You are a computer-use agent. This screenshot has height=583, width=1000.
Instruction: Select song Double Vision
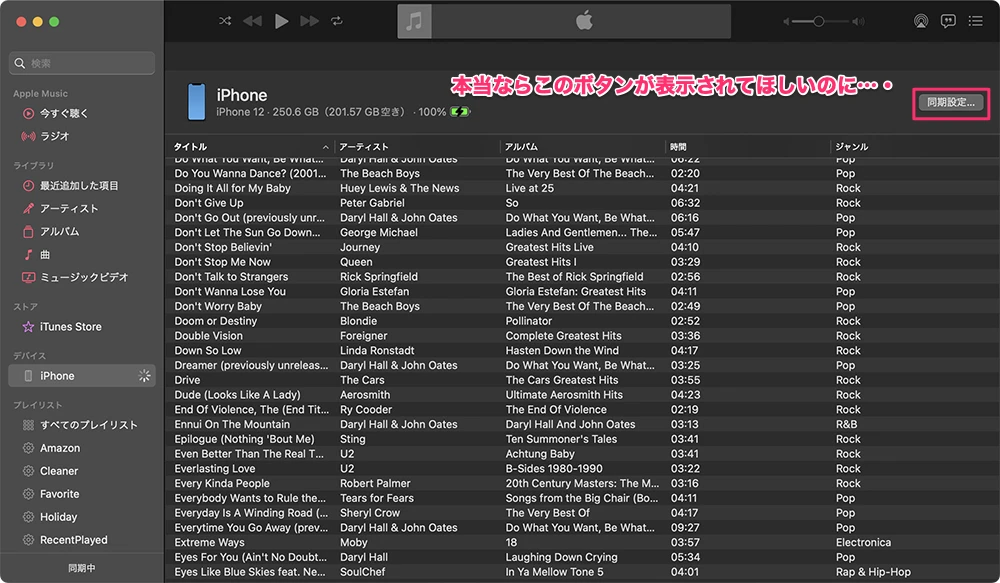coord(209,336)
